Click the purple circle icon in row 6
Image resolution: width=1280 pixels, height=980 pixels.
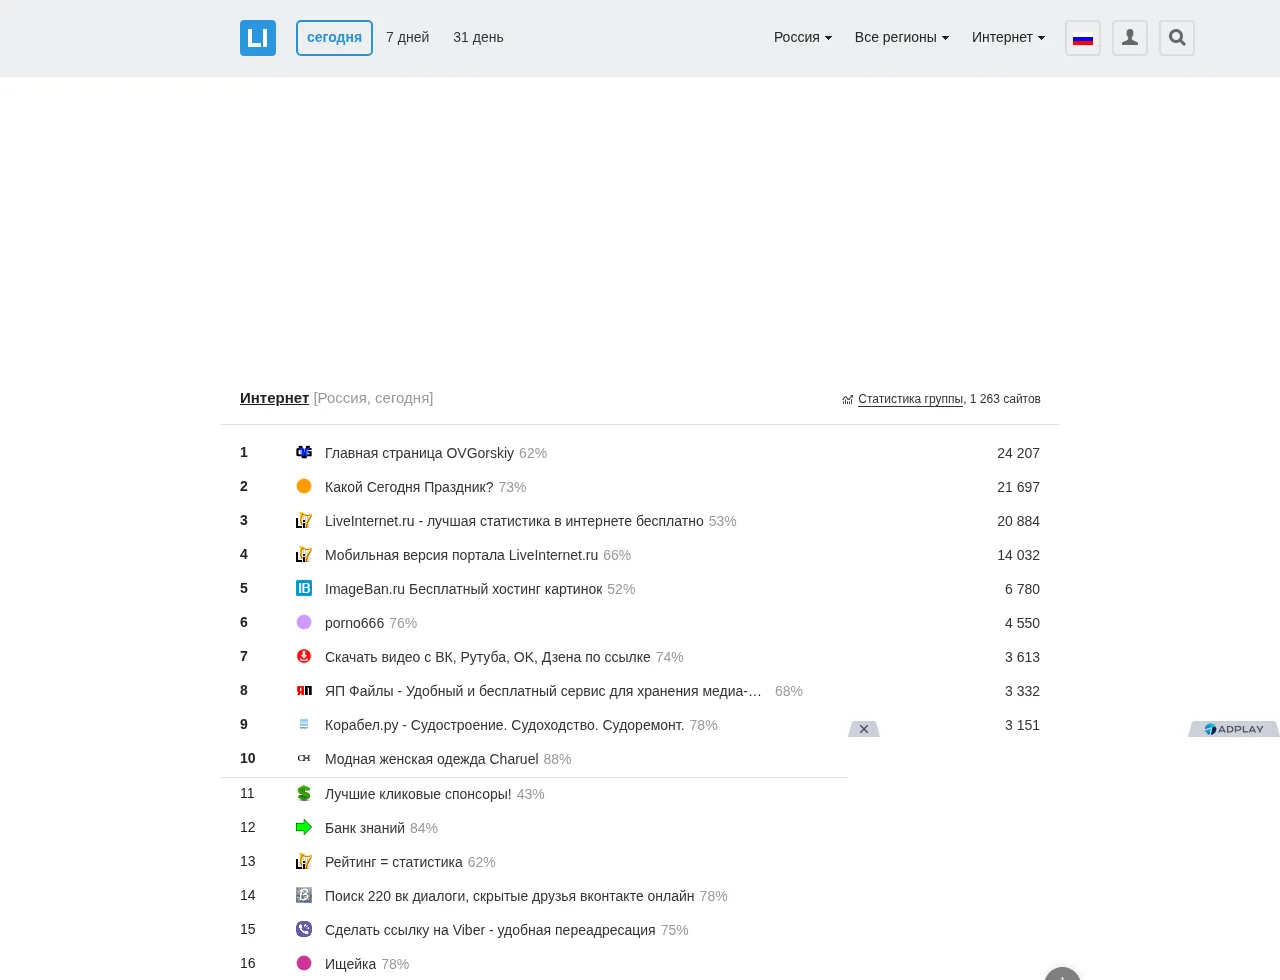(304, 622)
